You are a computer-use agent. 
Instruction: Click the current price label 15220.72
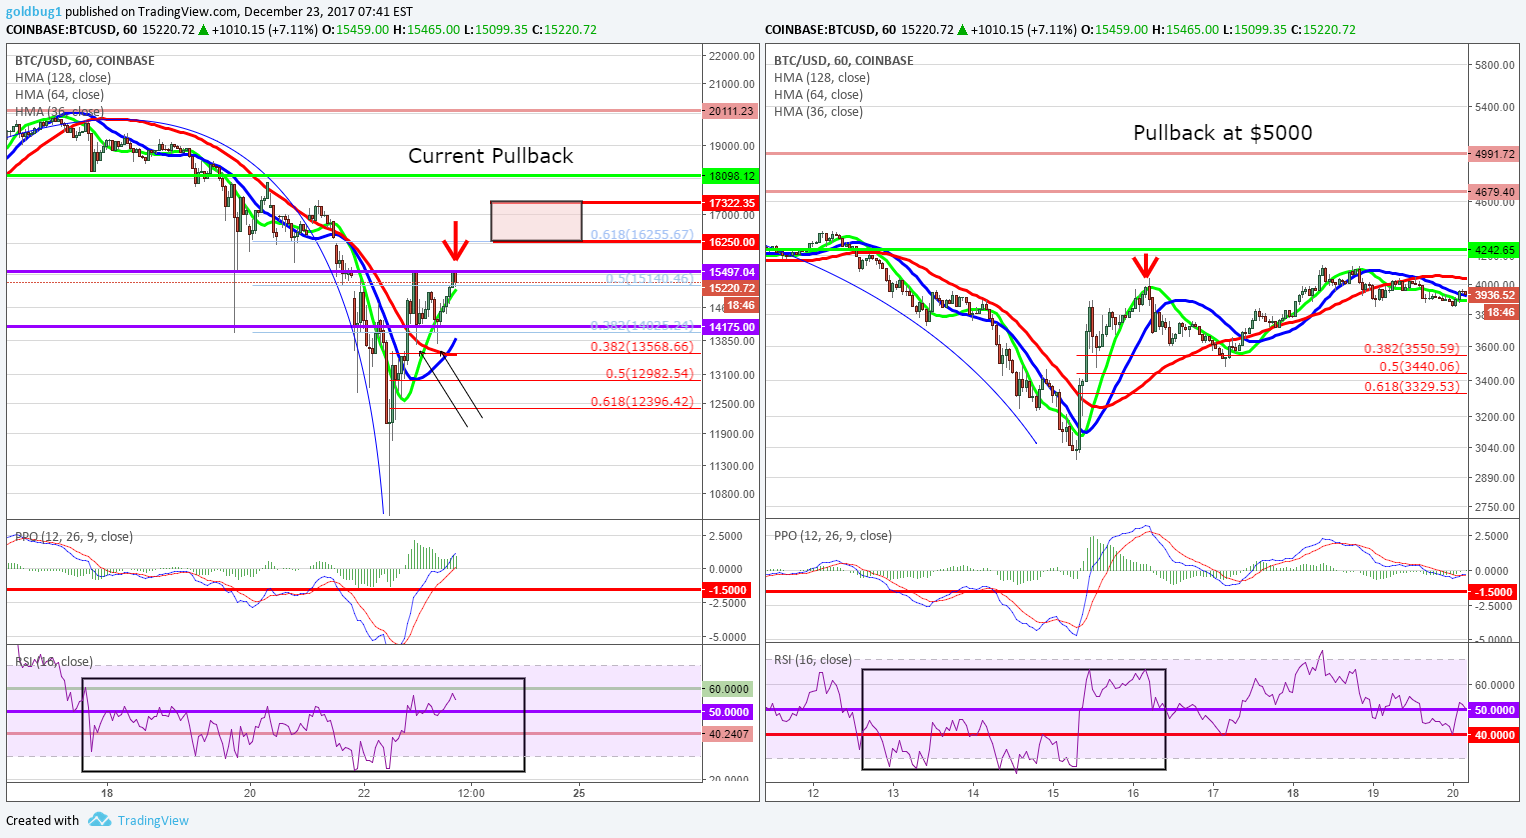point(731,288)
